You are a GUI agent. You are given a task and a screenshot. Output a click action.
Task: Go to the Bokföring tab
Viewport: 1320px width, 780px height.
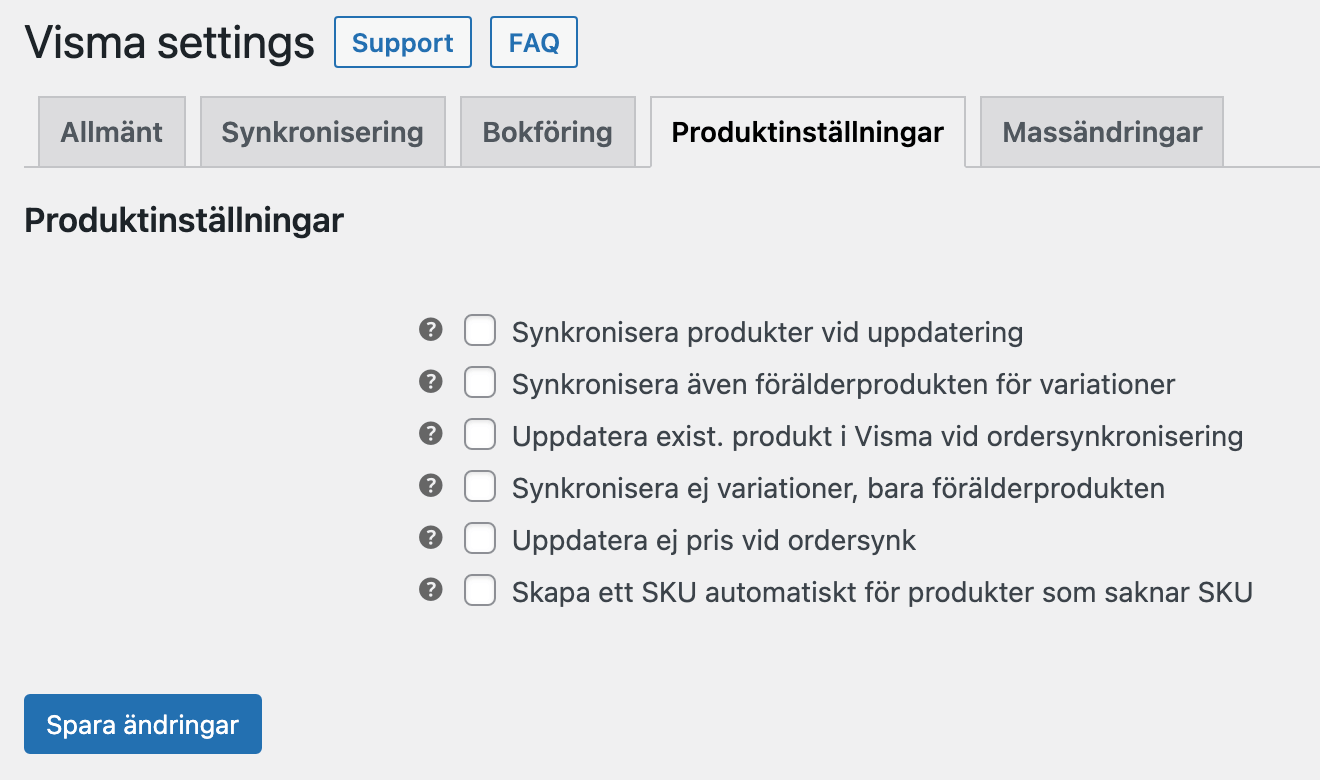[547, 132]
